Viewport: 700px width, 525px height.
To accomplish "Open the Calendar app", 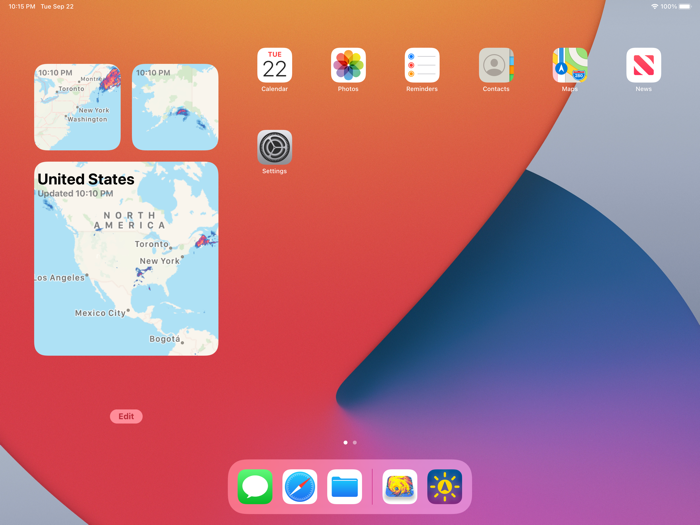I will 275,65.
